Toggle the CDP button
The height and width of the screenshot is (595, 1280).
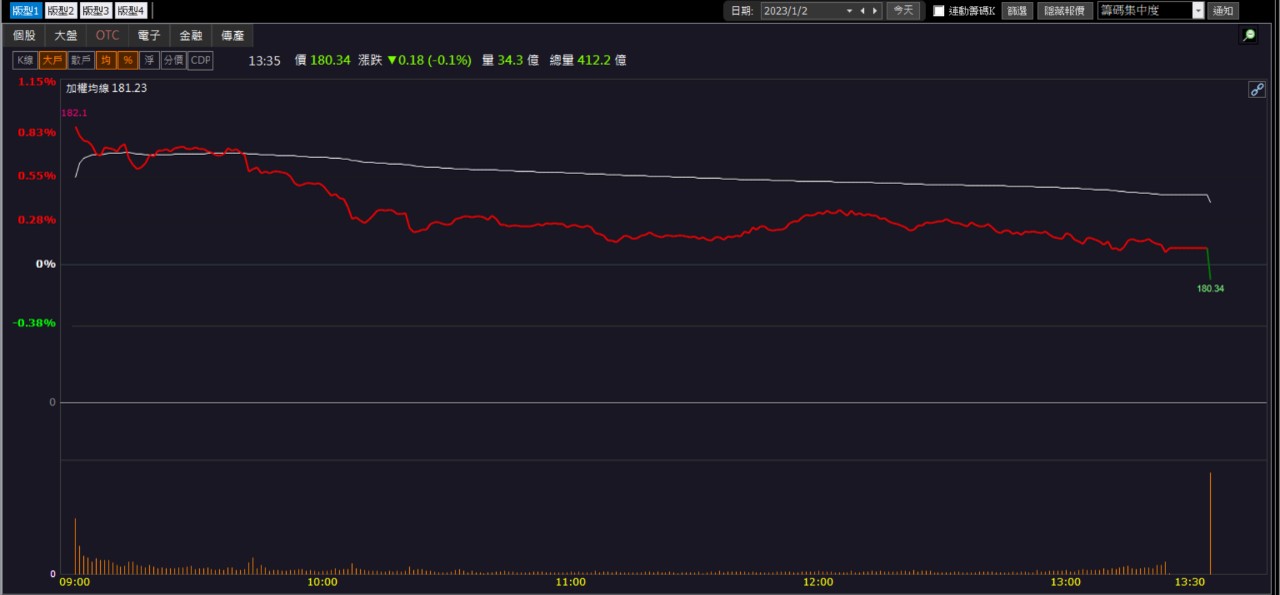click(201, 60)
